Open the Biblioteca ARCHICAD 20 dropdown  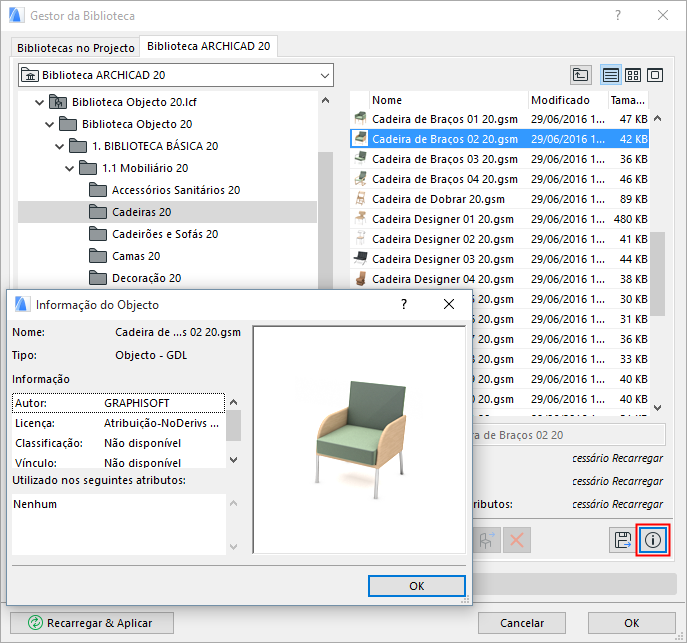tap(325, 75)
